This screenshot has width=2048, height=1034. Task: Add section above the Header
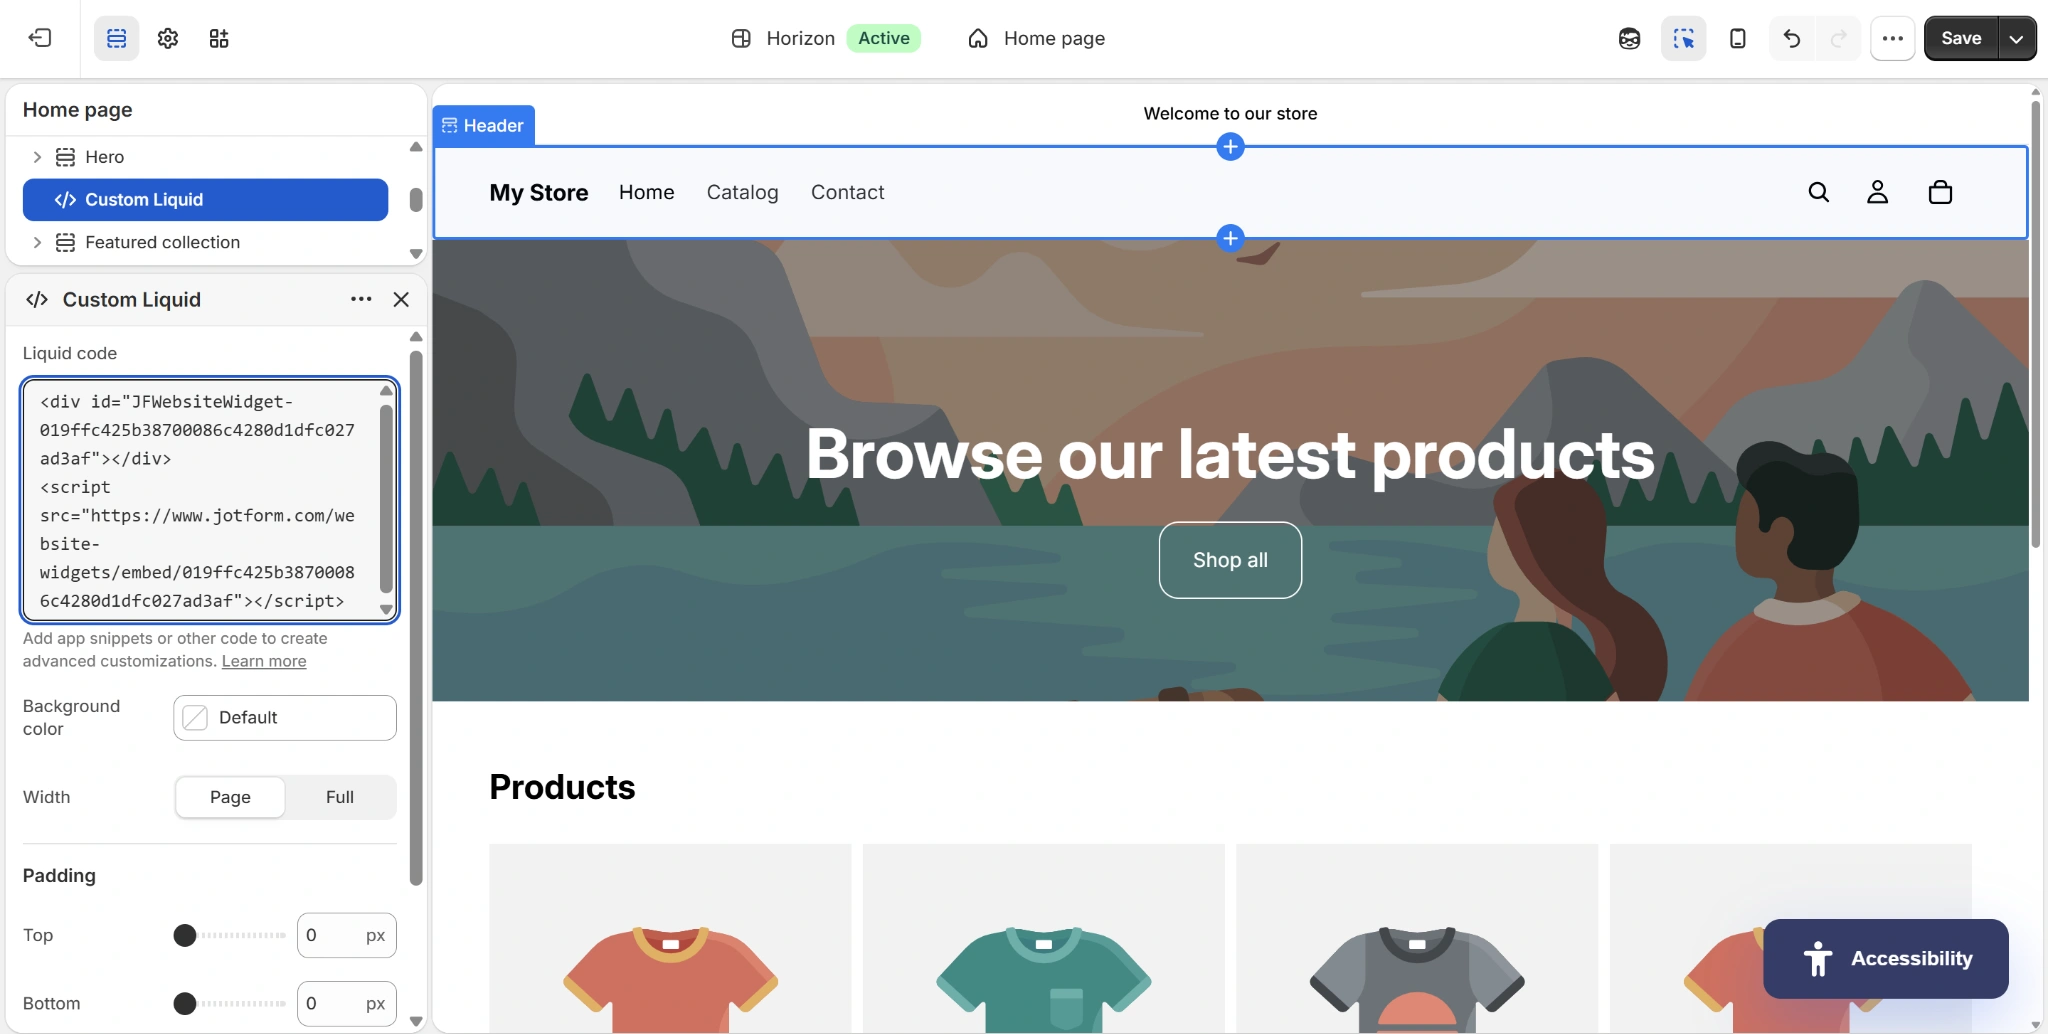tap(1230, 147)
